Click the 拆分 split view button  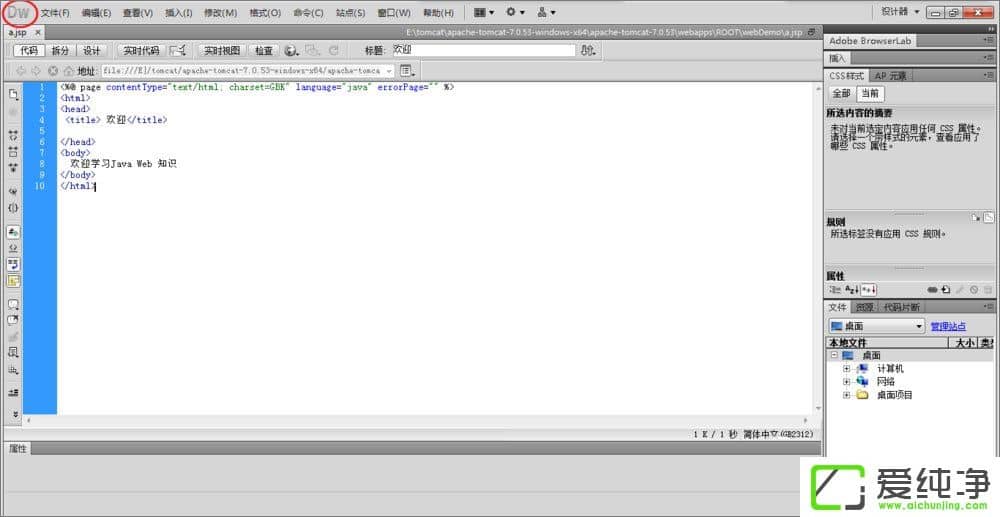click(61, 50)
